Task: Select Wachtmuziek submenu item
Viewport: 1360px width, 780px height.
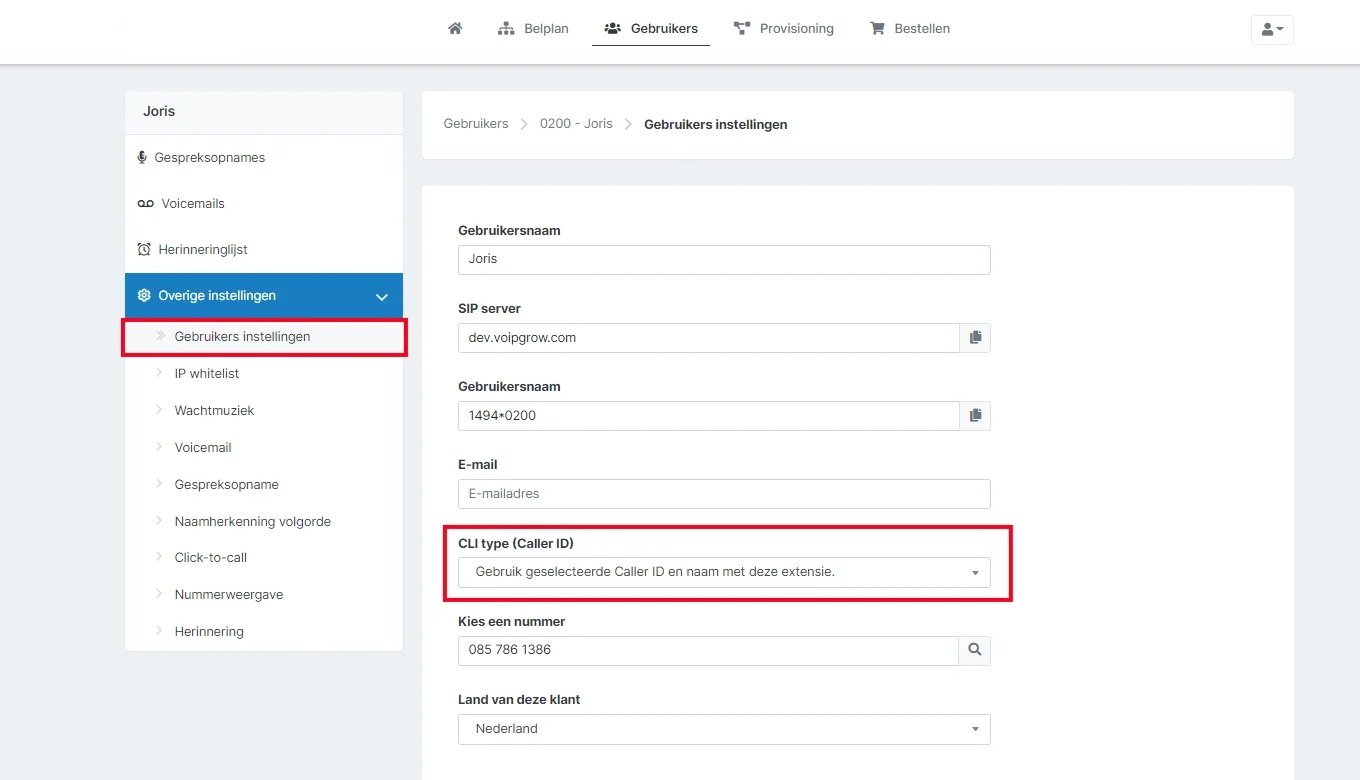Action: point(264,410)
